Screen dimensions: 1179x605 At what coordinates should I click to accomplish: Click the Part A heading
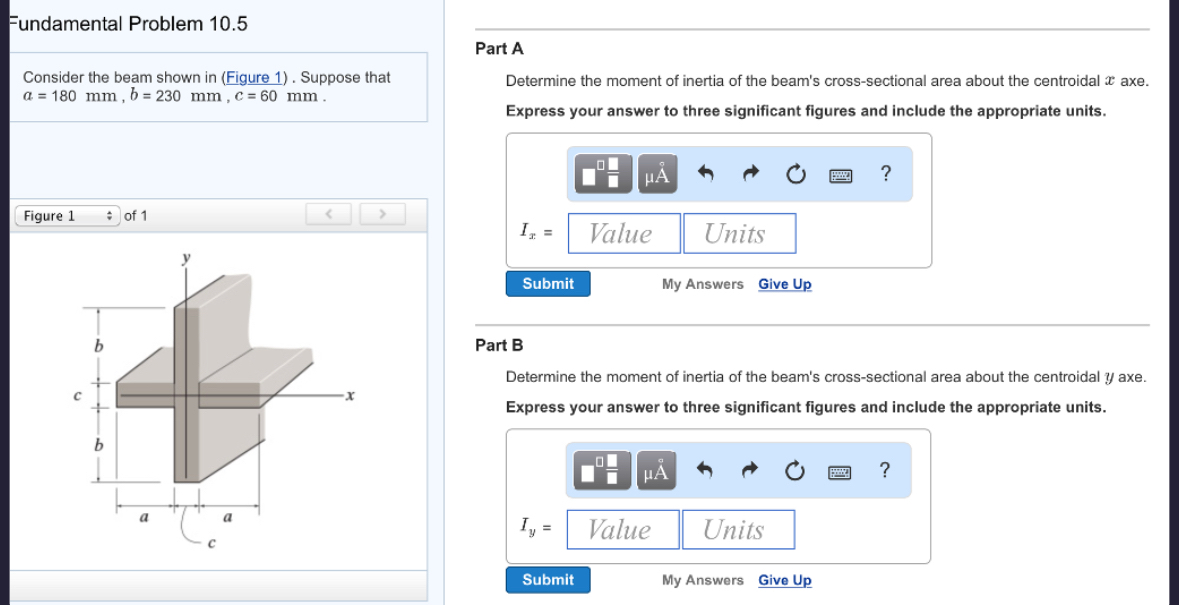(x=499, y=49)
